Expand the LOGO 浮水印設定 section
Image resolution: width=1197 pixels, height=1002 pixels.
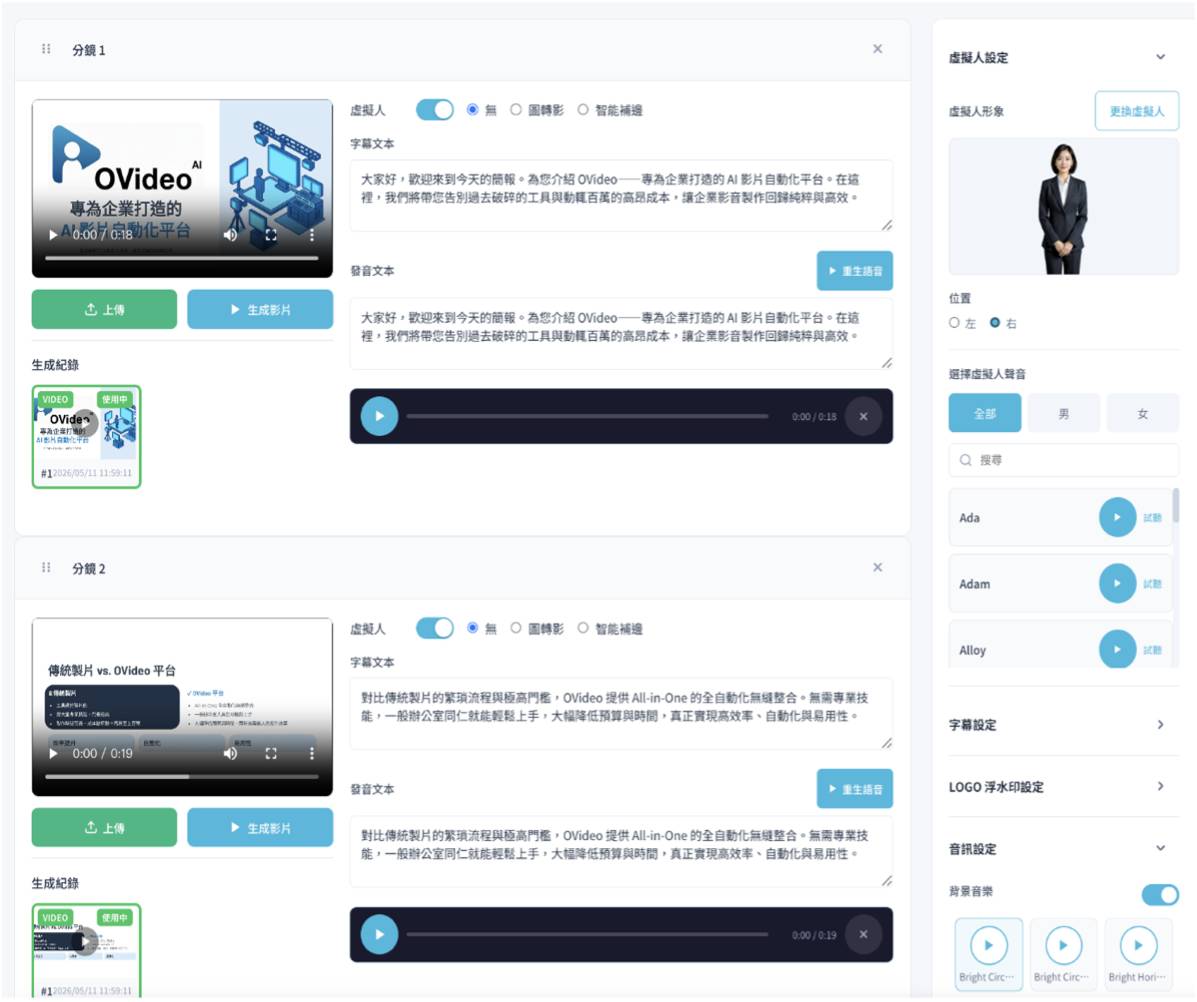coord(1160,786)
